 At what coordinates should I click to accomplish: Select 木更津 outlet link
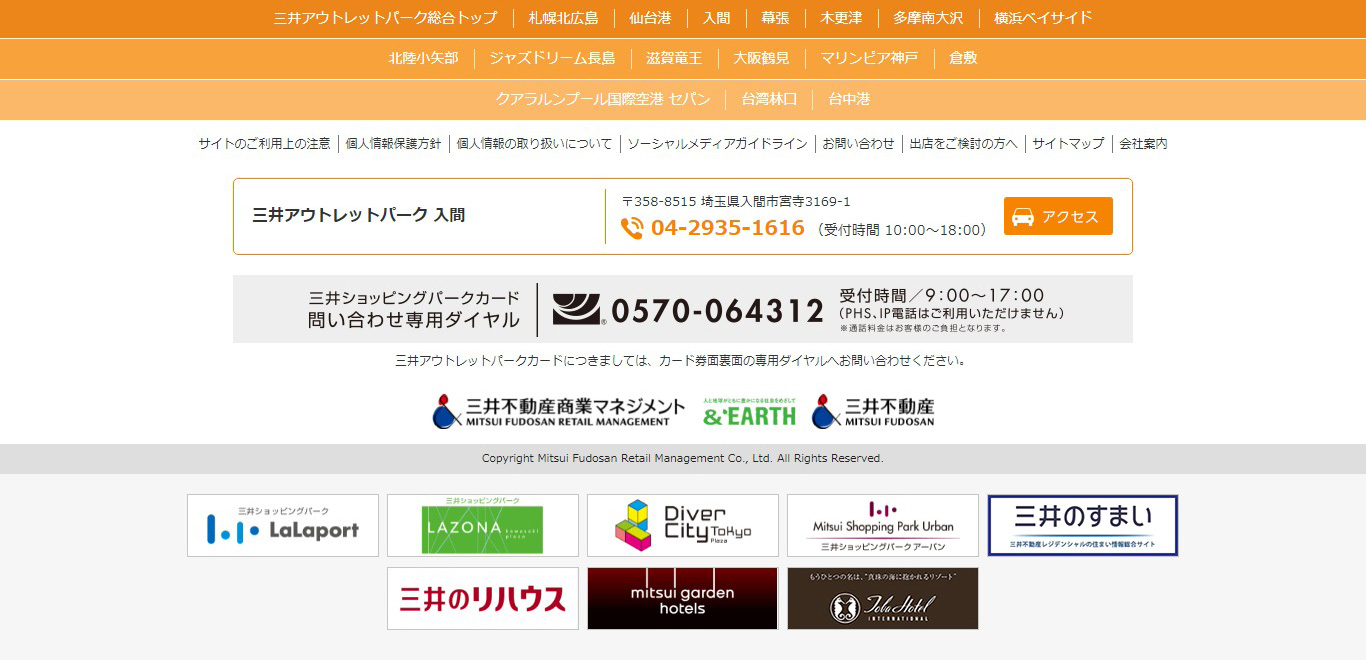click(841, 18)
